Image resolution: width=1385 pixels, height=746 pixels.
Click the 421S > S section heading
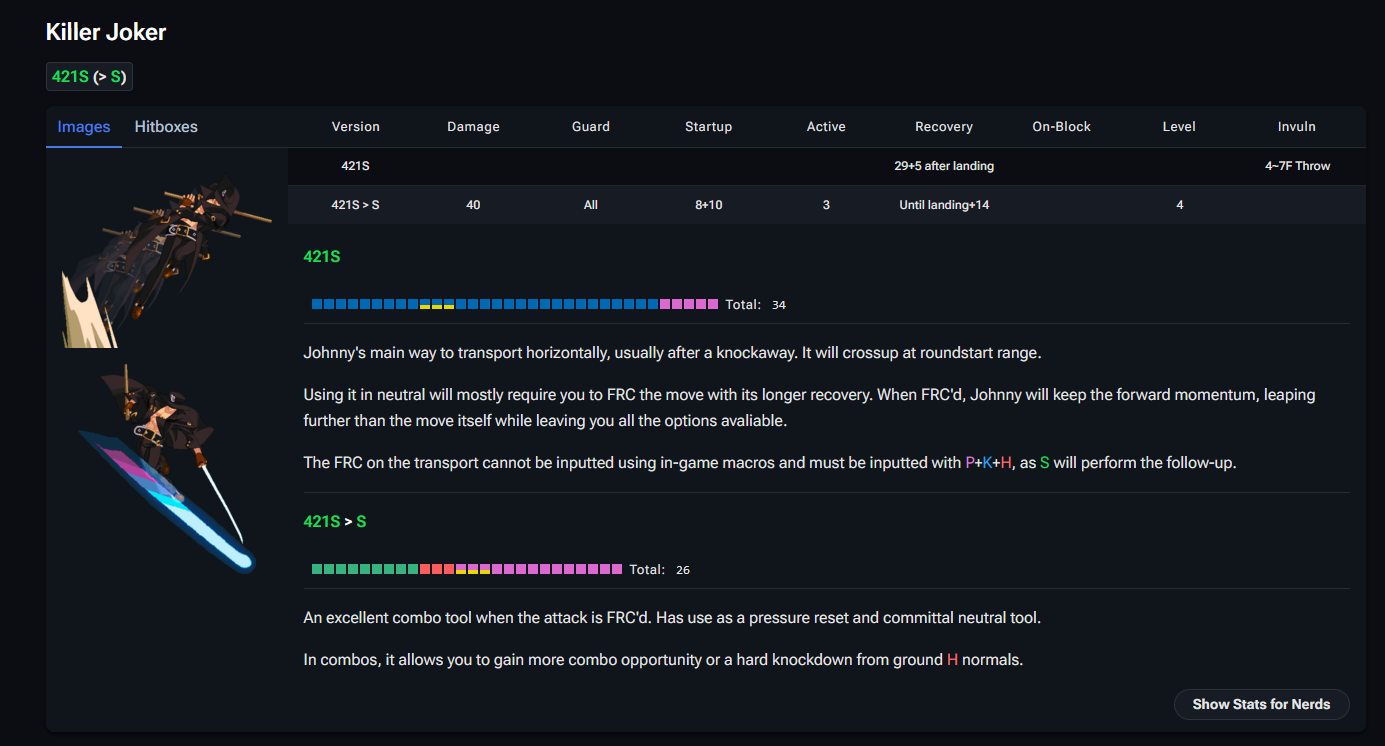pos(335,522)
